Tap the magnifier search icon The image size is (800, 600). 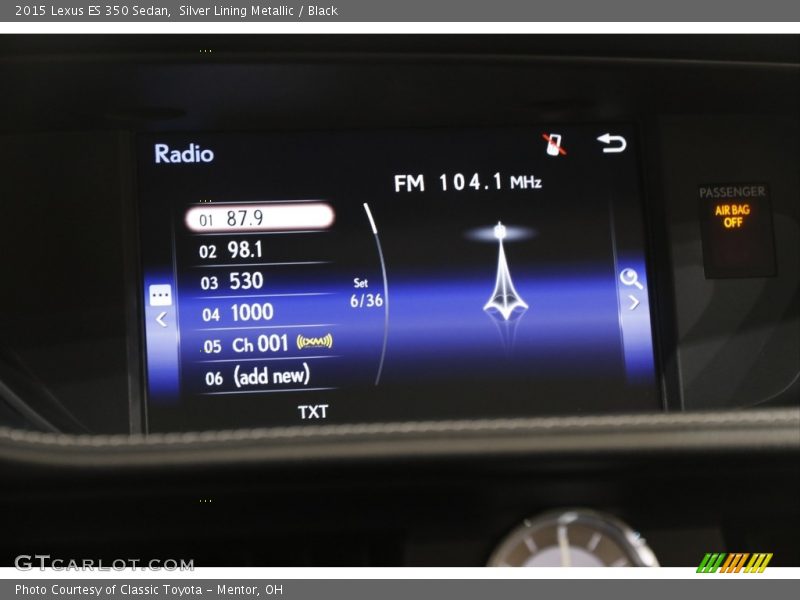pyautogui.click(x=631, y=279)
